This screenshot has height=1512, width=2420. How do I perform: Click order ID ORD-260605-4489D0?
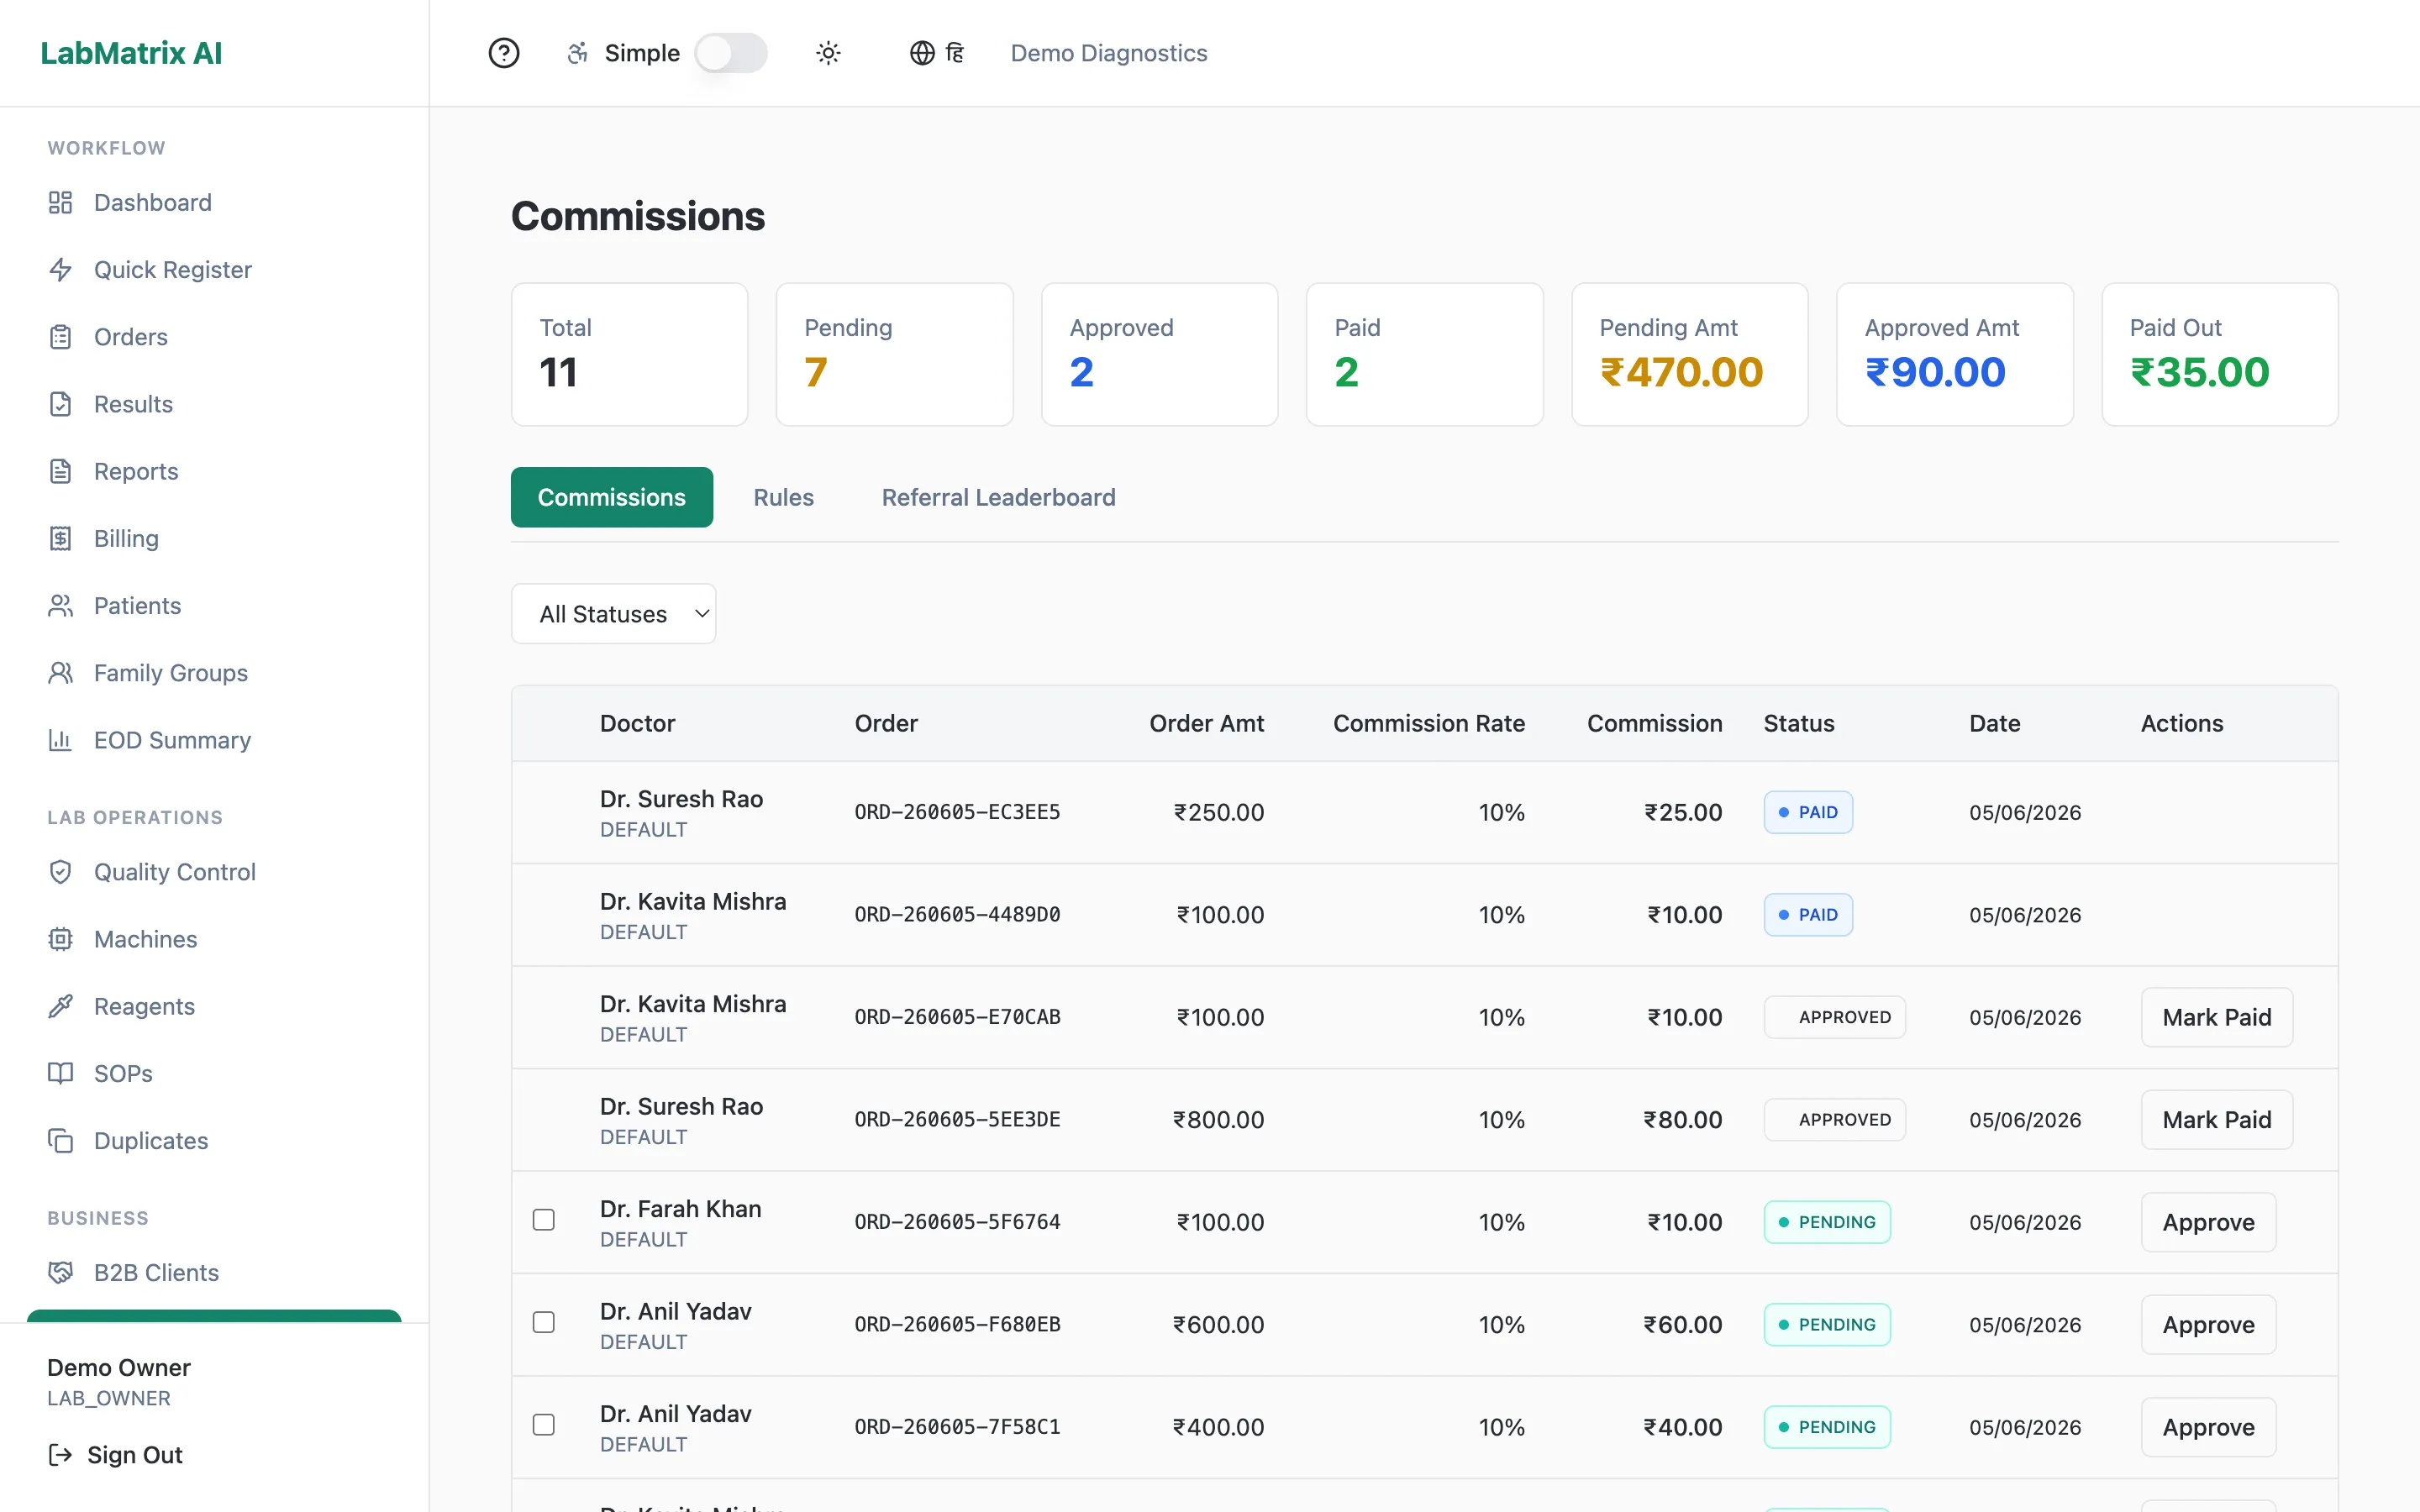tap(957, 915)
